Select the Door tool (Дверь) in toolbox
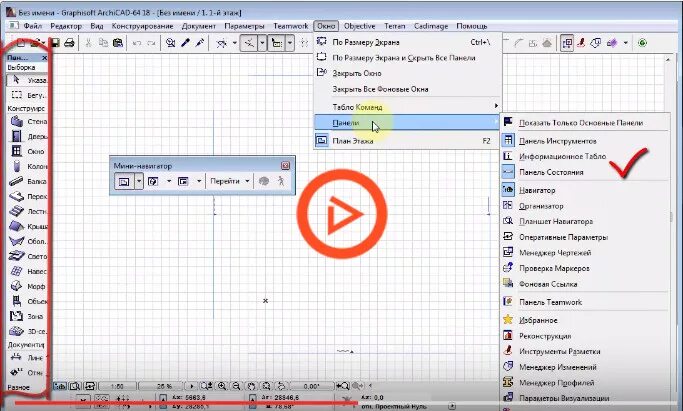 pyautogui.click(x=28, y=136)
